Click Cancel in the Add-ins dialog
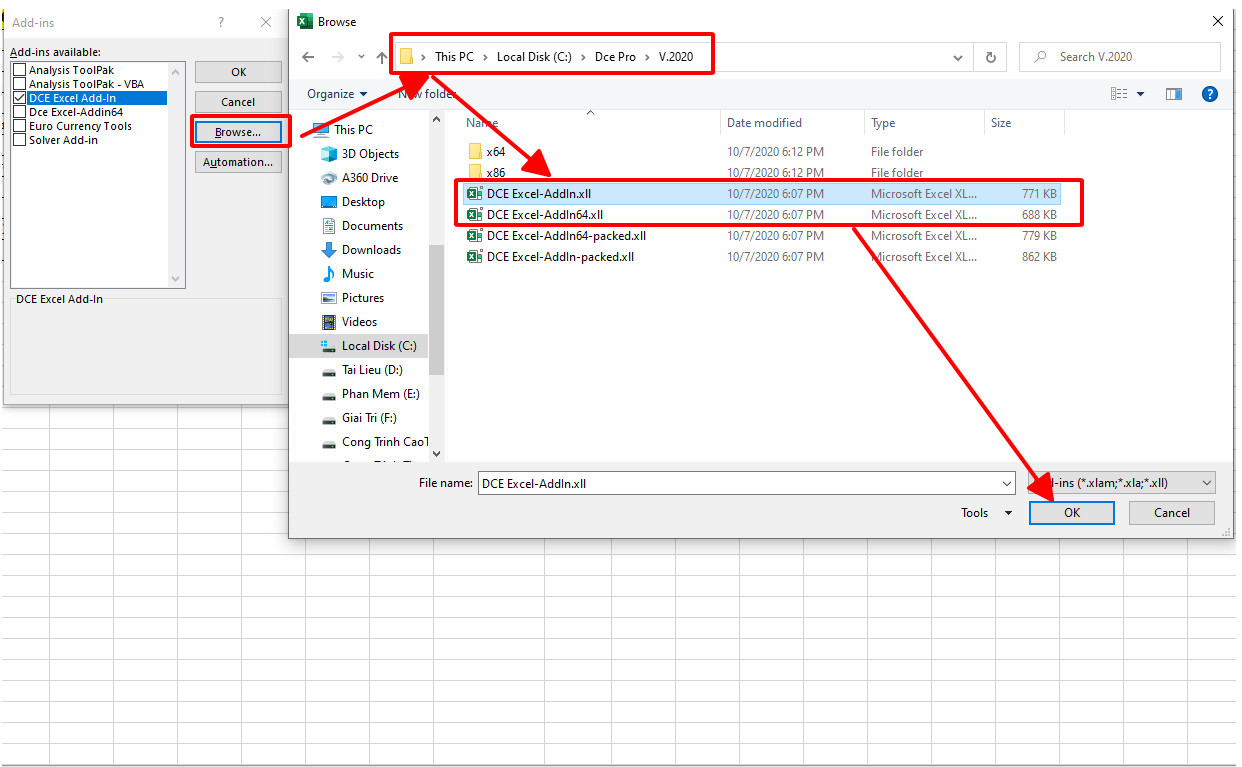Image resolution: width=1242 pixels, height=767 pixels. coord(238,102)
